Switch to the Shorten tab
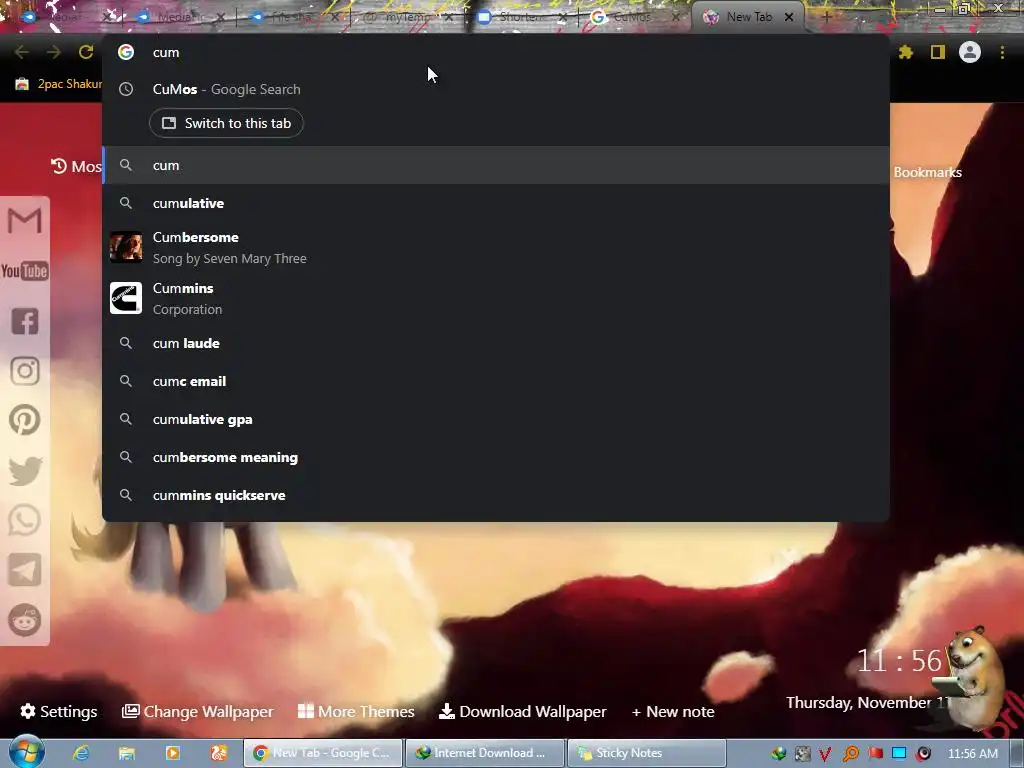Viewport: 1024px width, 768px height. point(521,17)
